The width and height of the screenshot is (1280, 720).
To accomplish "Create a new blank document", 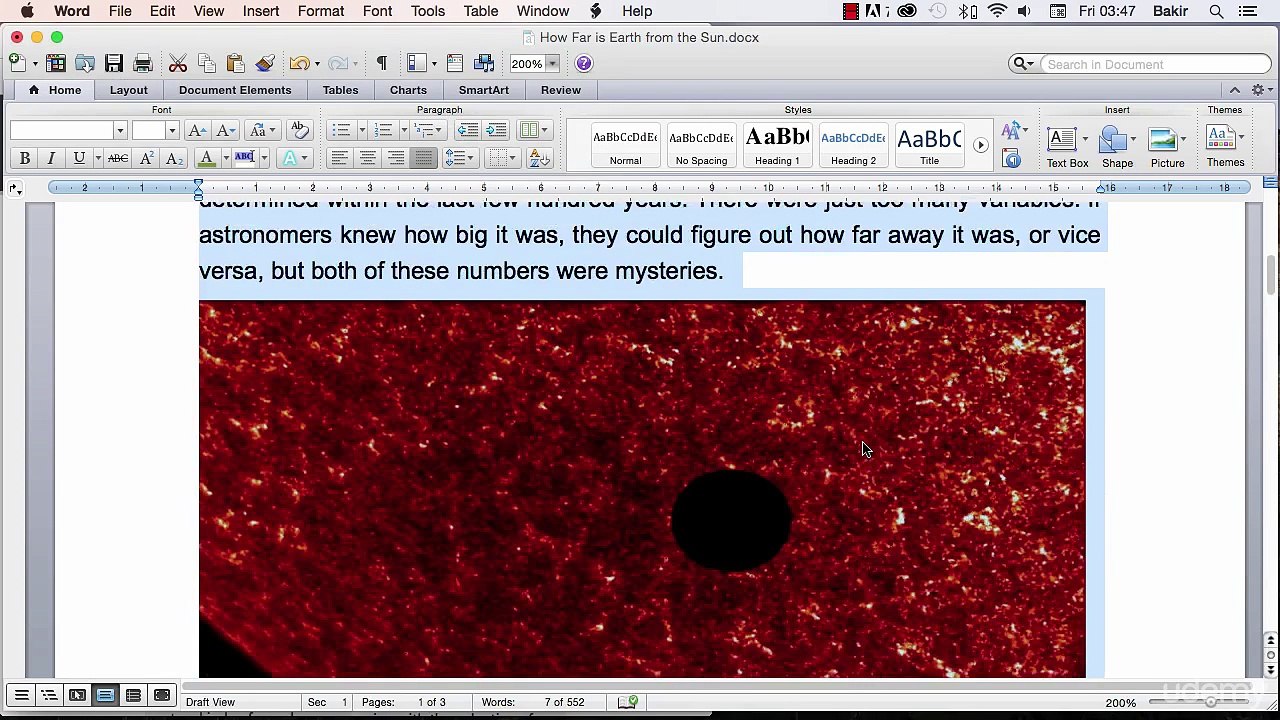I will click(17, 64).
